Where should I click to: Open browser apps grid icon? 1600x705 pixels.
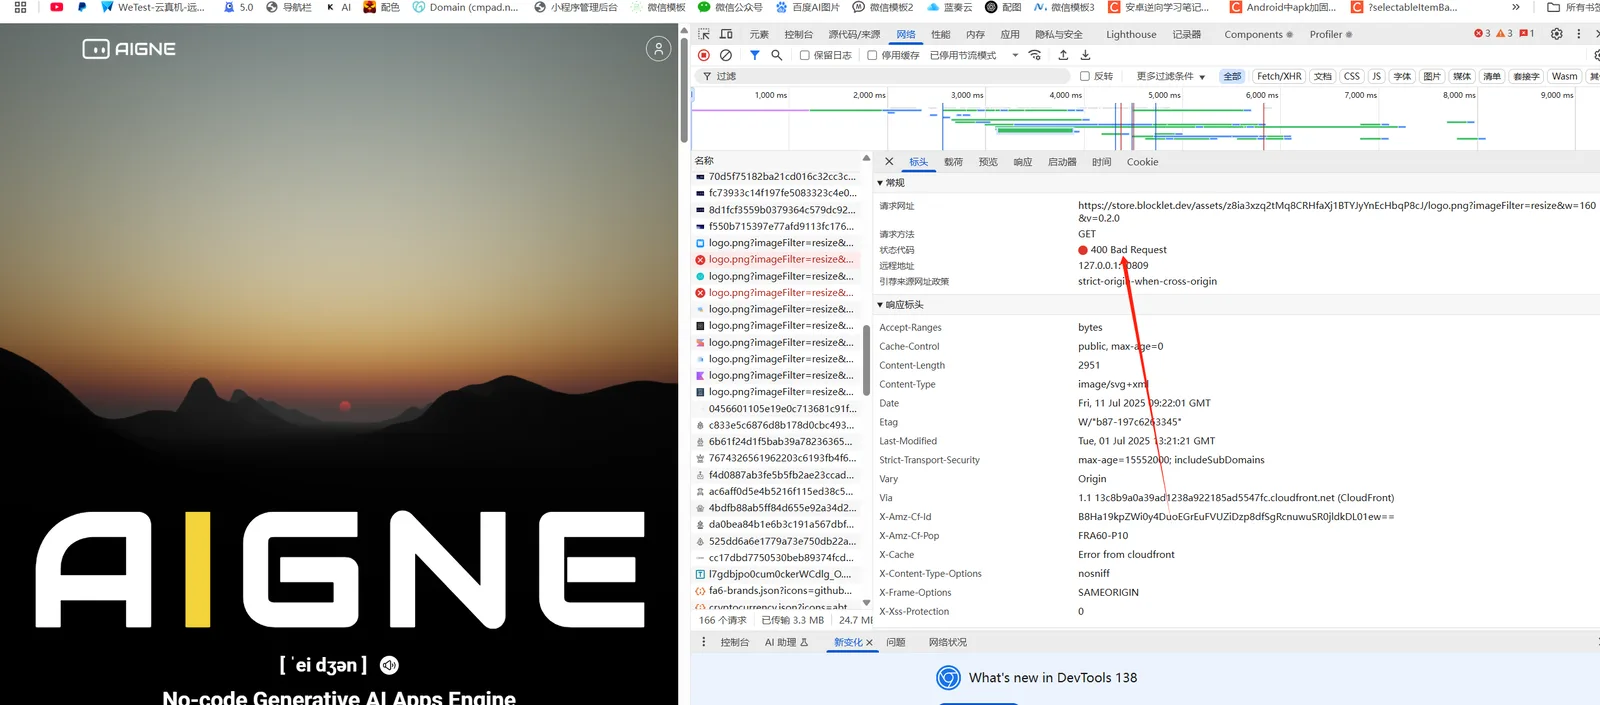20,7
